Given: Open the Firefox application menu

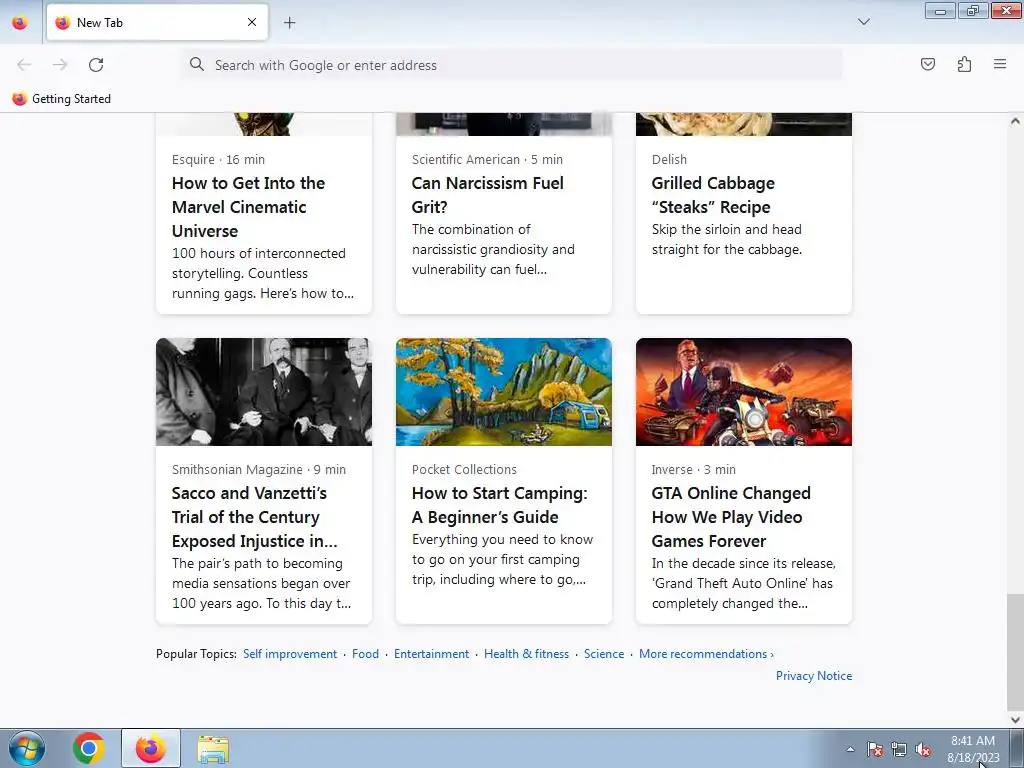Looking at the screenshot, I should click(1000, 64).
